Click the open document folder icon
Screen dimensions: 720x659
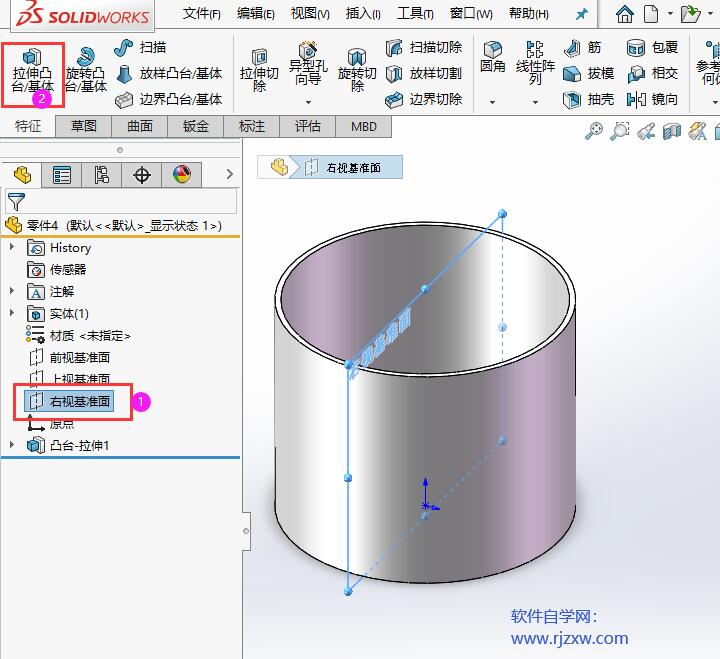691,14
